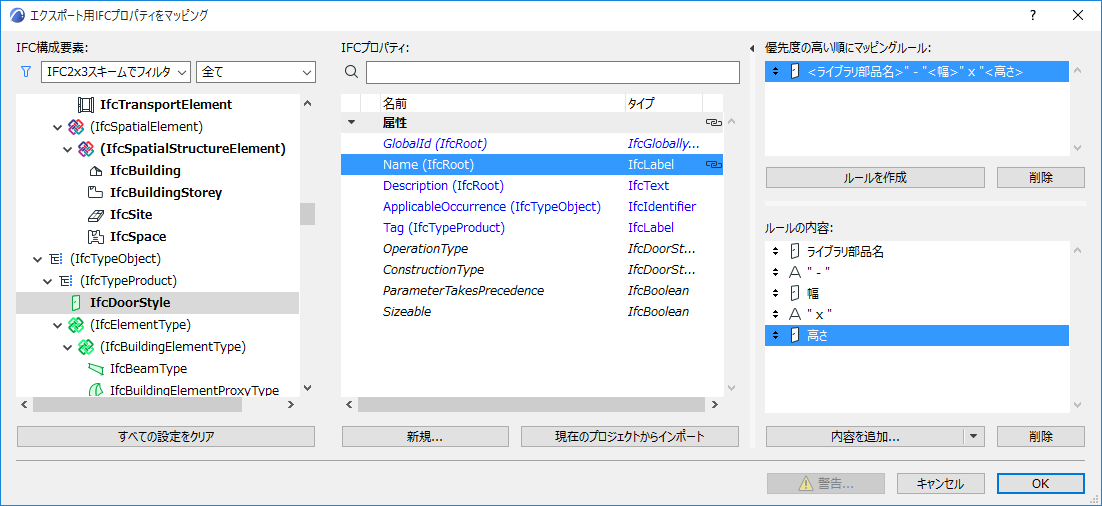Collapse the (IfcTypeProduct) node
Screen dimensions: 1102x506
[48, 281]
